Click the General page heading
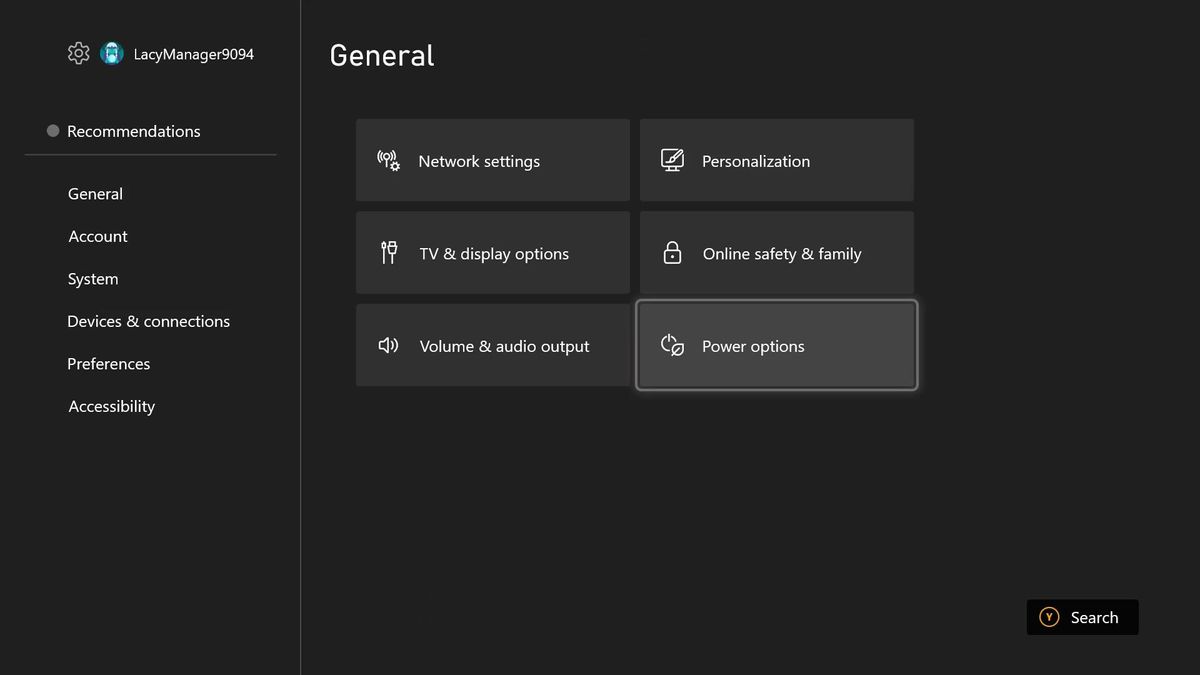Screen dimensions: 1200x675 click(382, 55)
